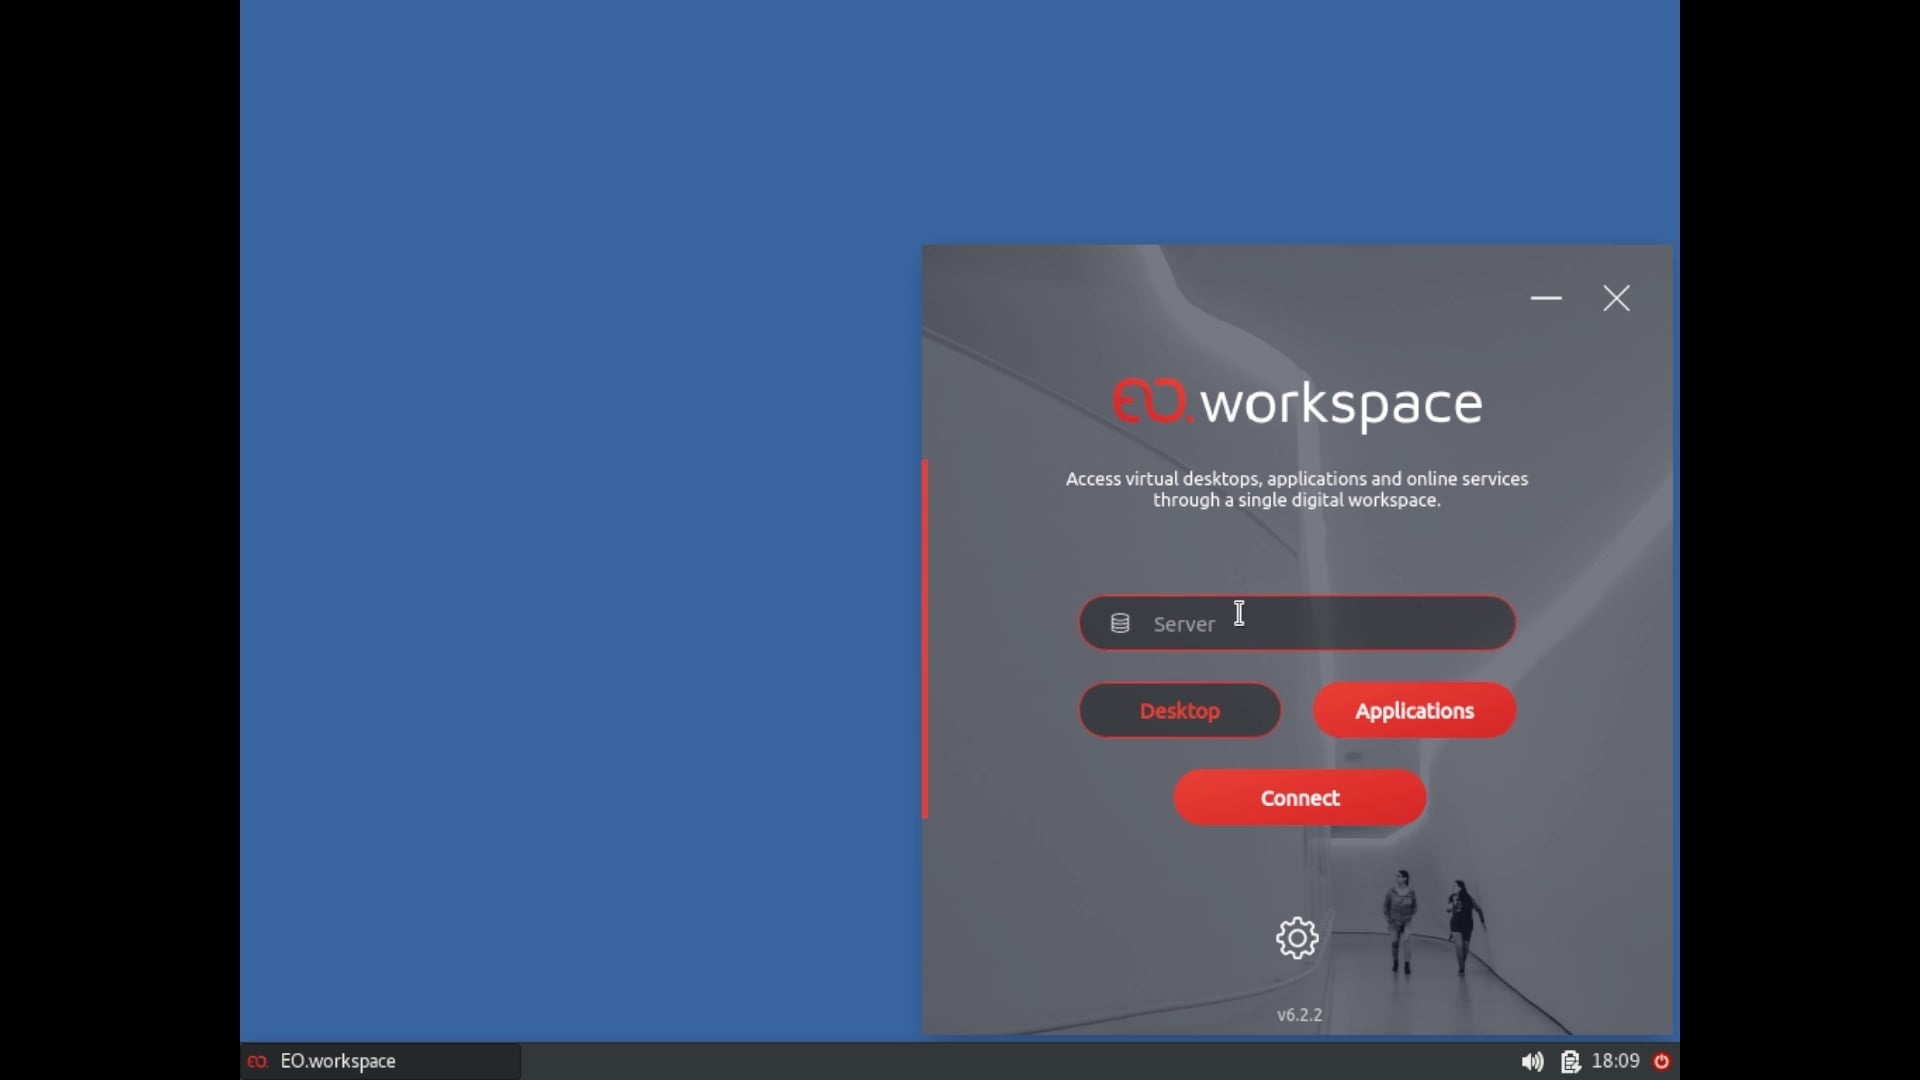Click the v6.2.2 version label

click(1299, 1015)
